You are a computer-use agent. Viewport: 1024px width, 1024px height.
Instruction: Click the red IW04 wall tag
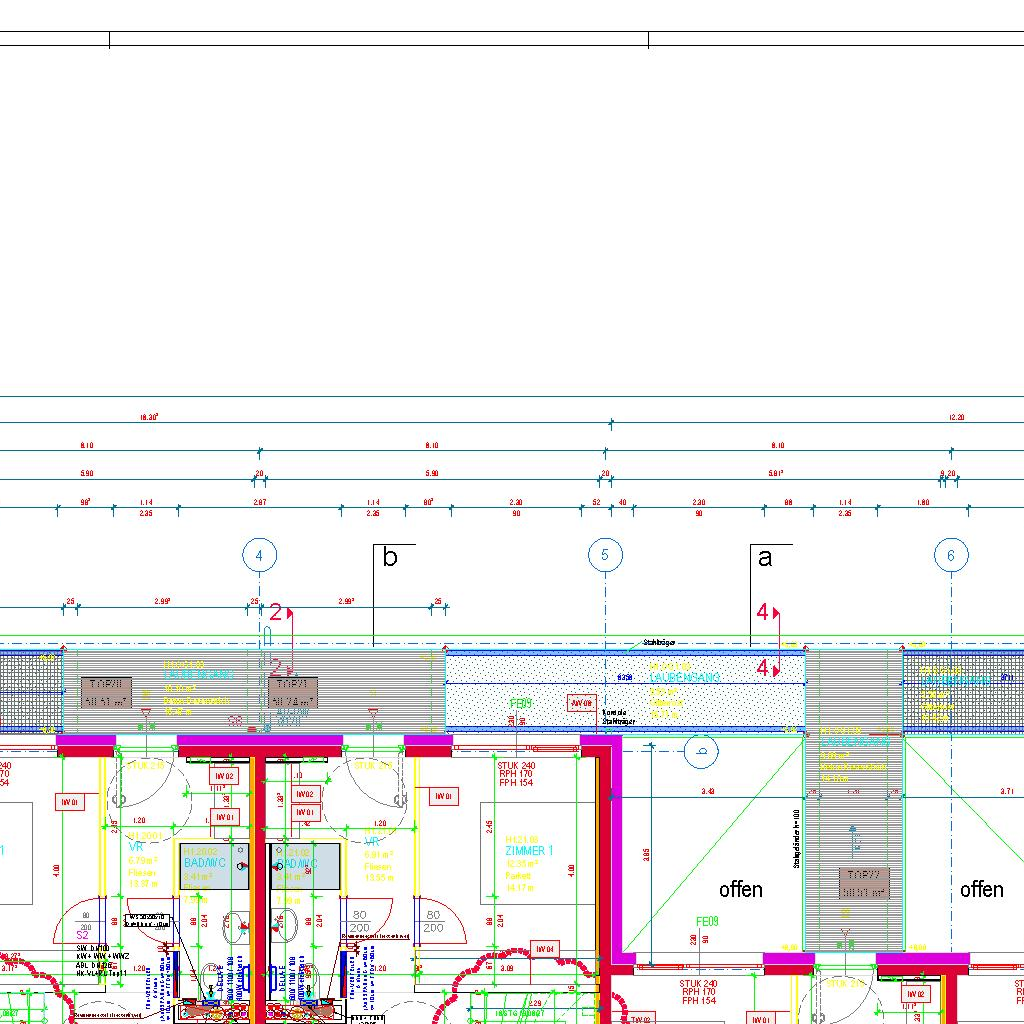(x=544, y=949)
